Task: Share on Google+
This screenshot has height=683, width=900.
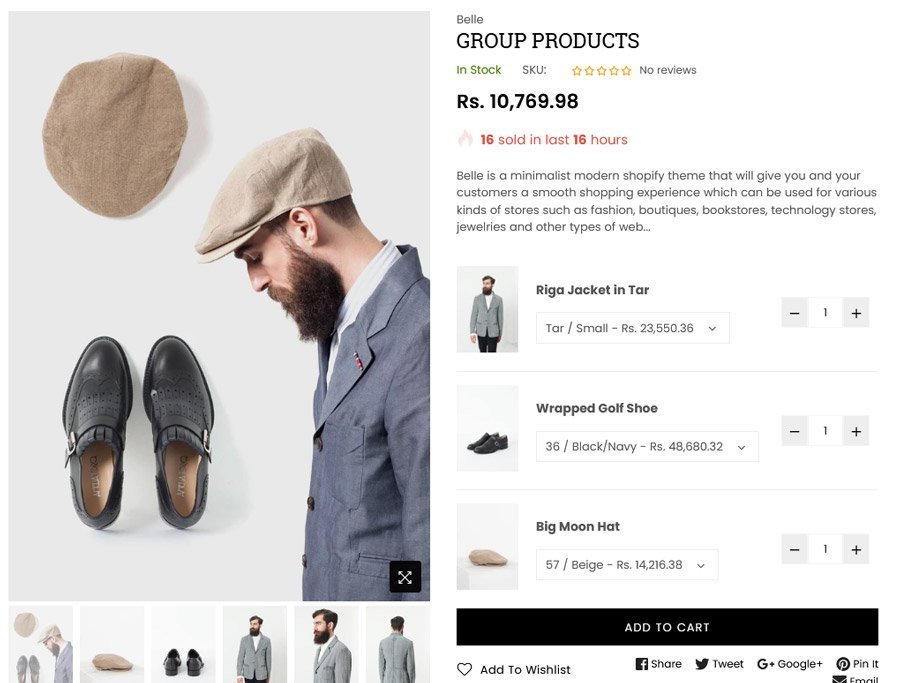Action: 789,664
